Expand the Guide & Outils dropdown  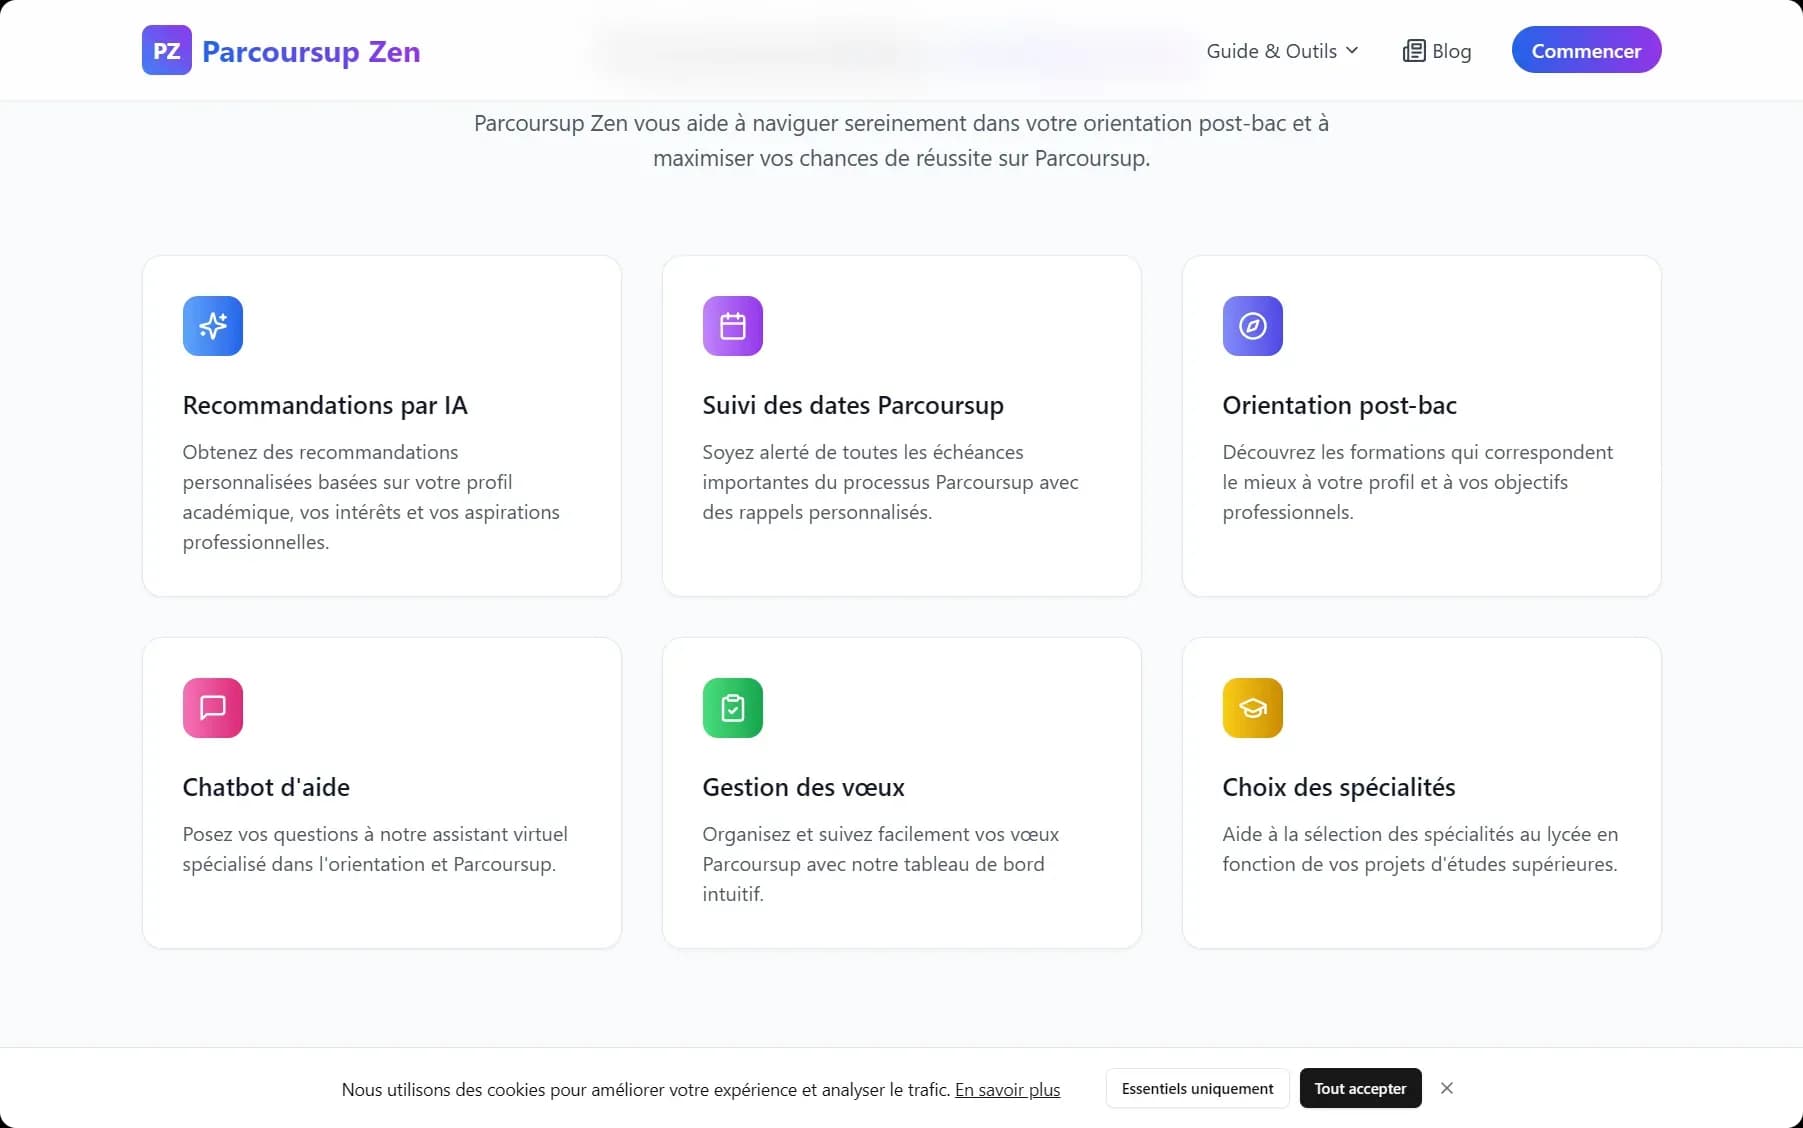tap(1352, 50)
